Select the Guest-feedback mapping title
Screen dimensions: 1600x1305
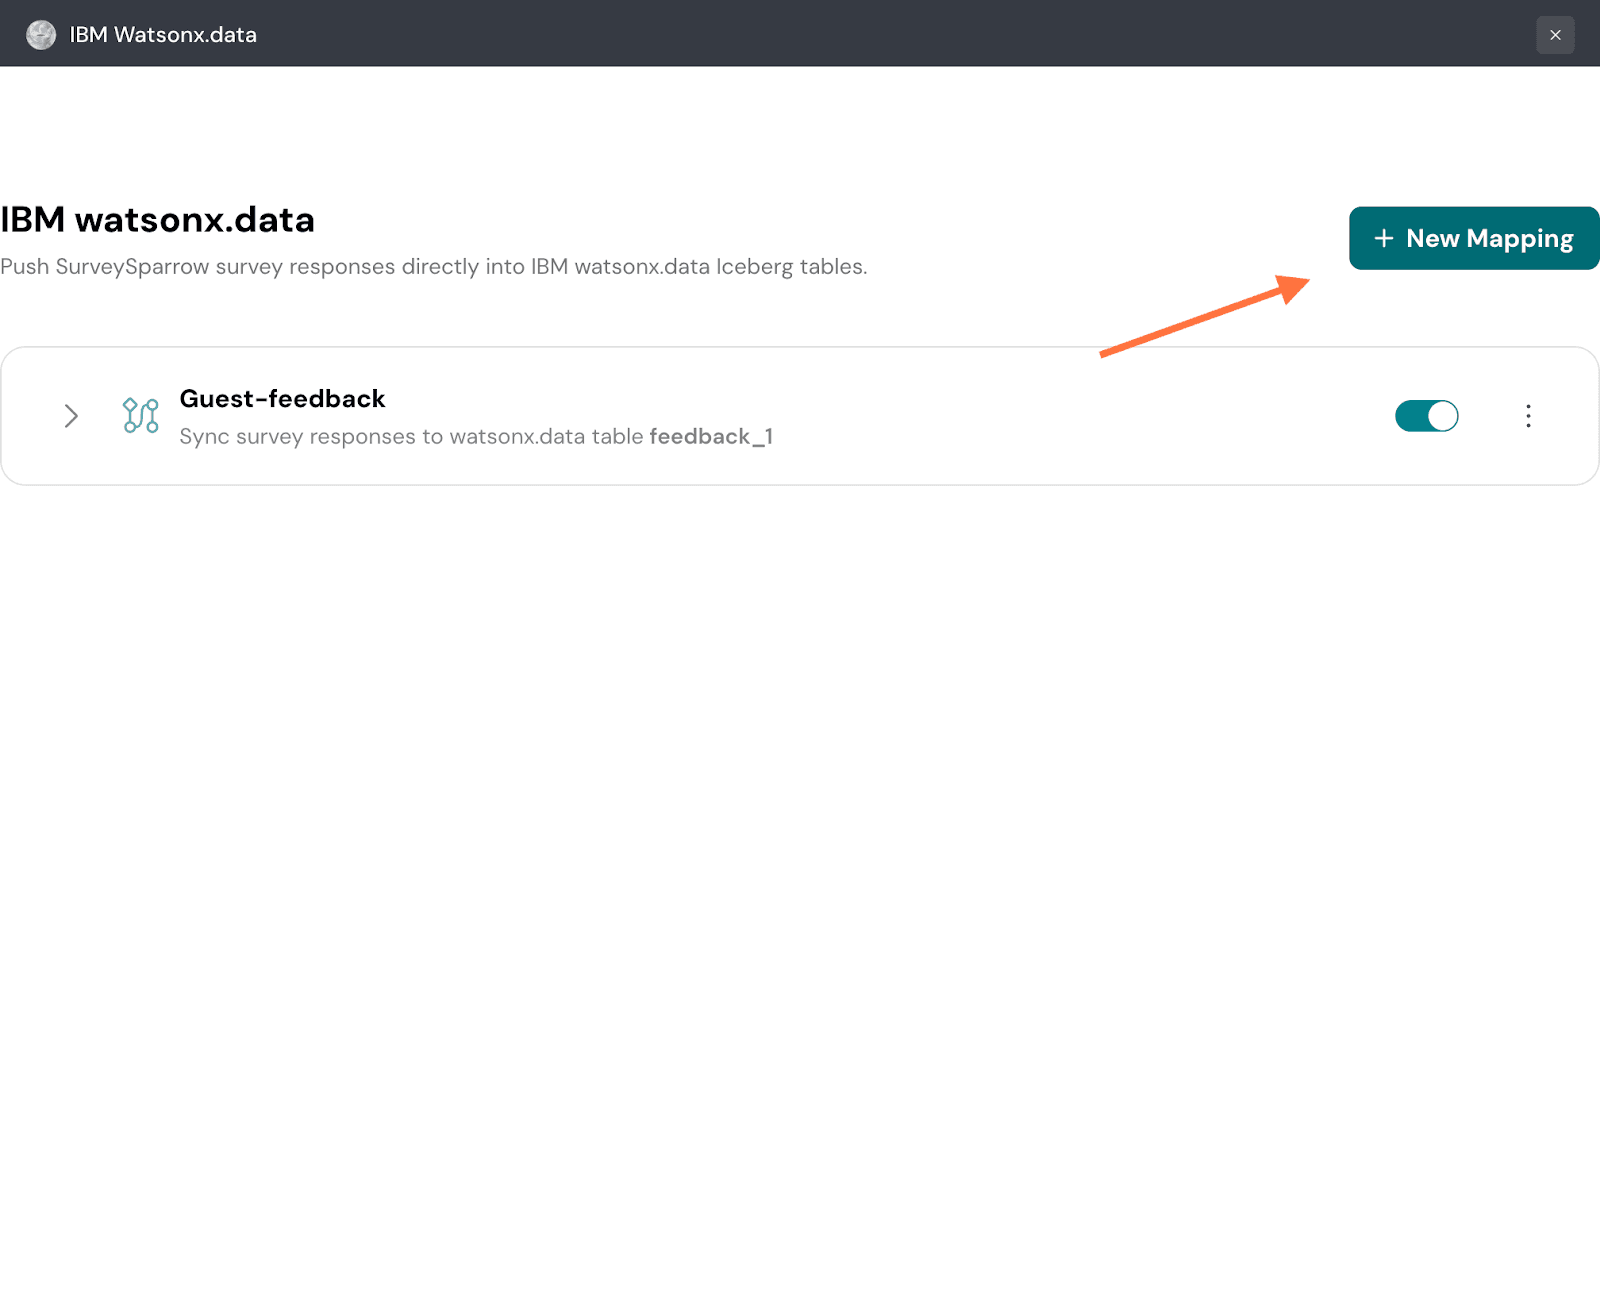(282, 399)
